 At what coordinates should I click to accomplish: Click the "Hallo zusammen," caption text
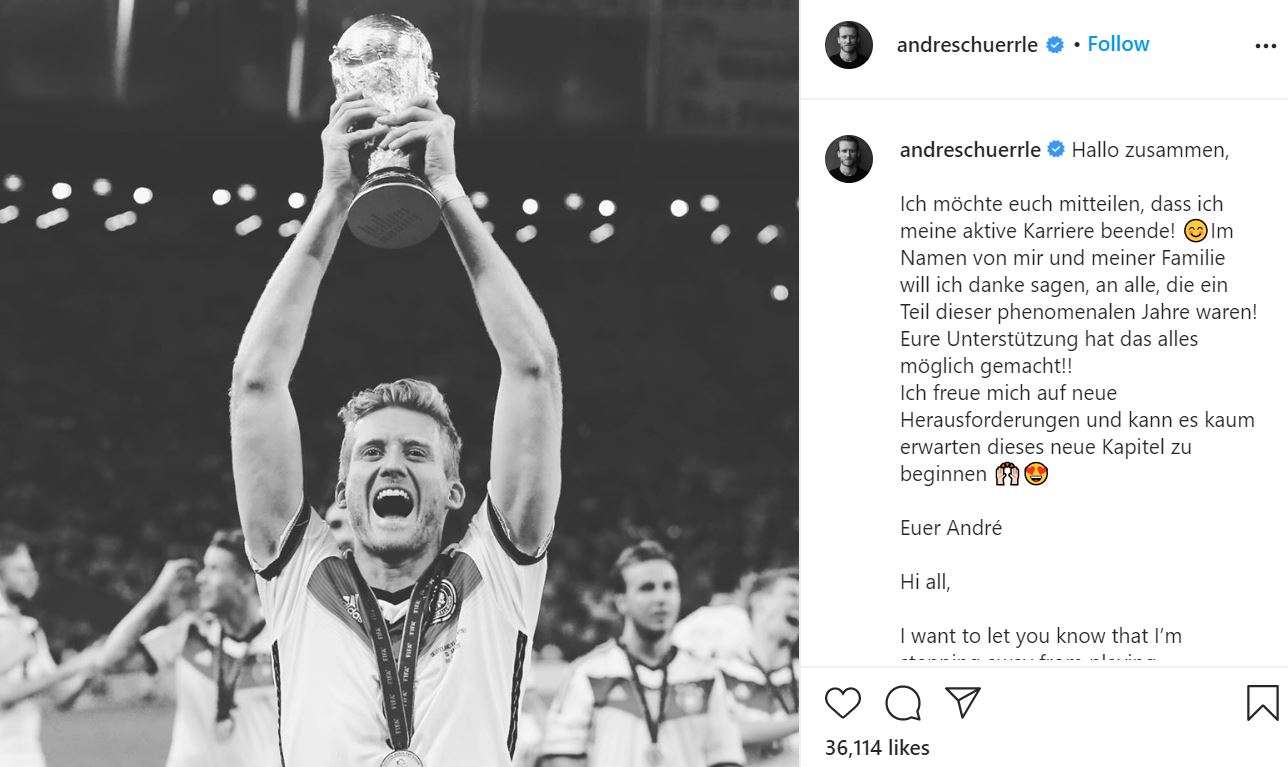(1150, 150)
